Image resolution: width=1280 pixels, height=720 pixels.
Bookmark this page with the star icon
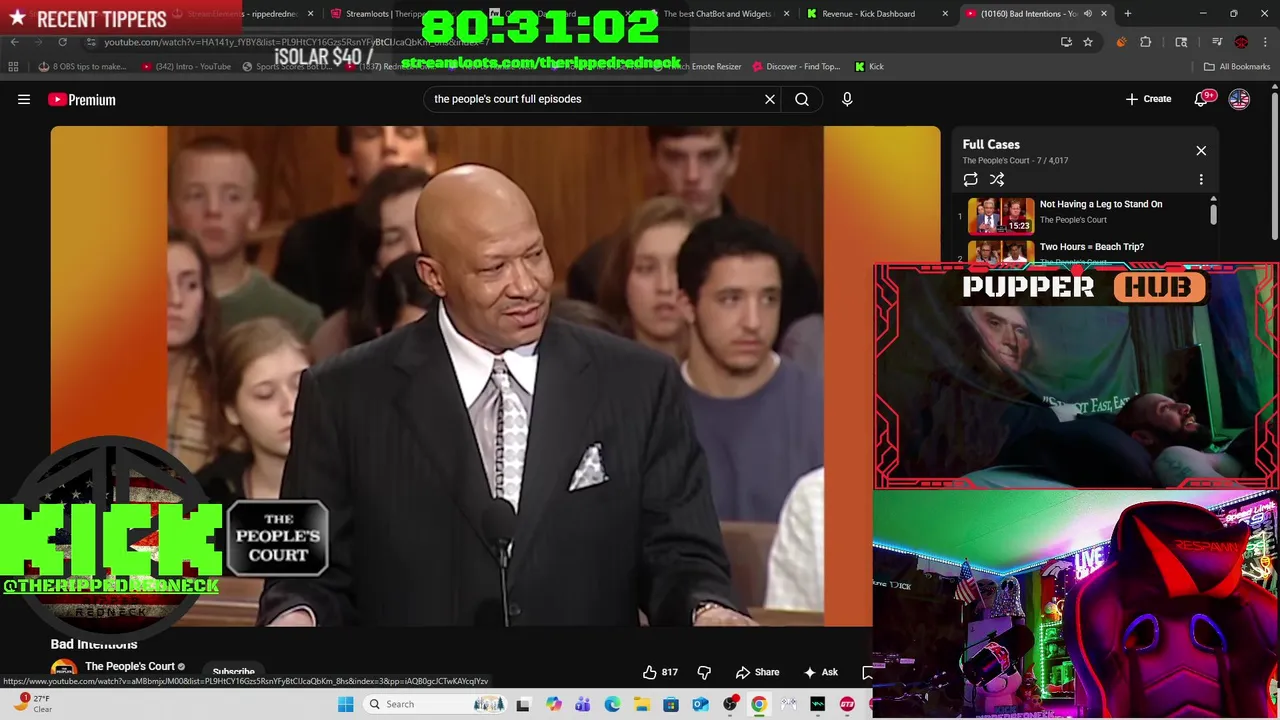1088,42
